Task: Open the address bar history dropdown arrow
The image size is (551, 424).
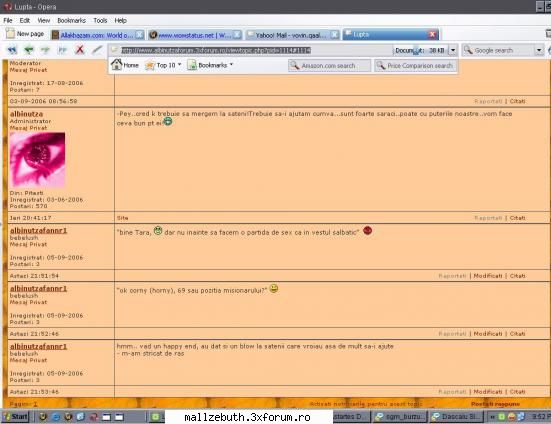Action: coord(453,50)
